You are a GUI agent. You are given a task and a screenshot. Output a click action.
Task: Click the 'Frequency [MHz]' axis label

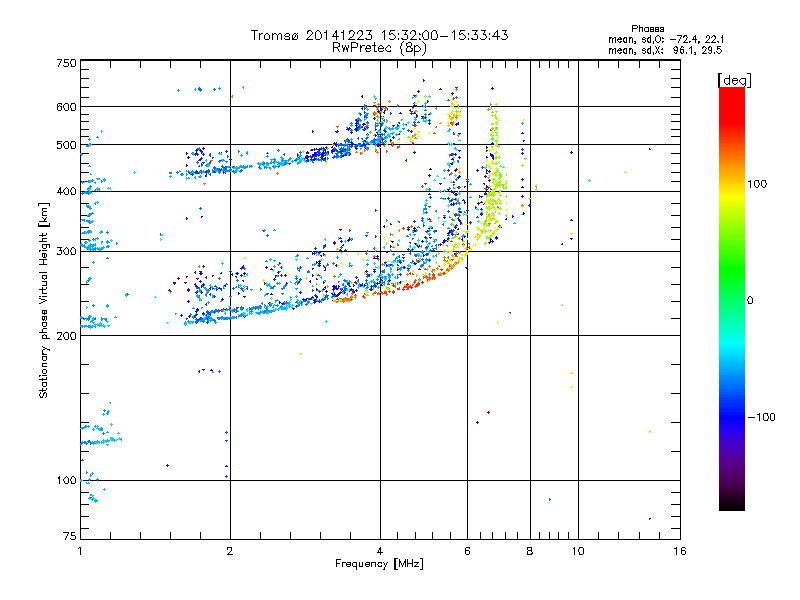(x=379, y=564)
